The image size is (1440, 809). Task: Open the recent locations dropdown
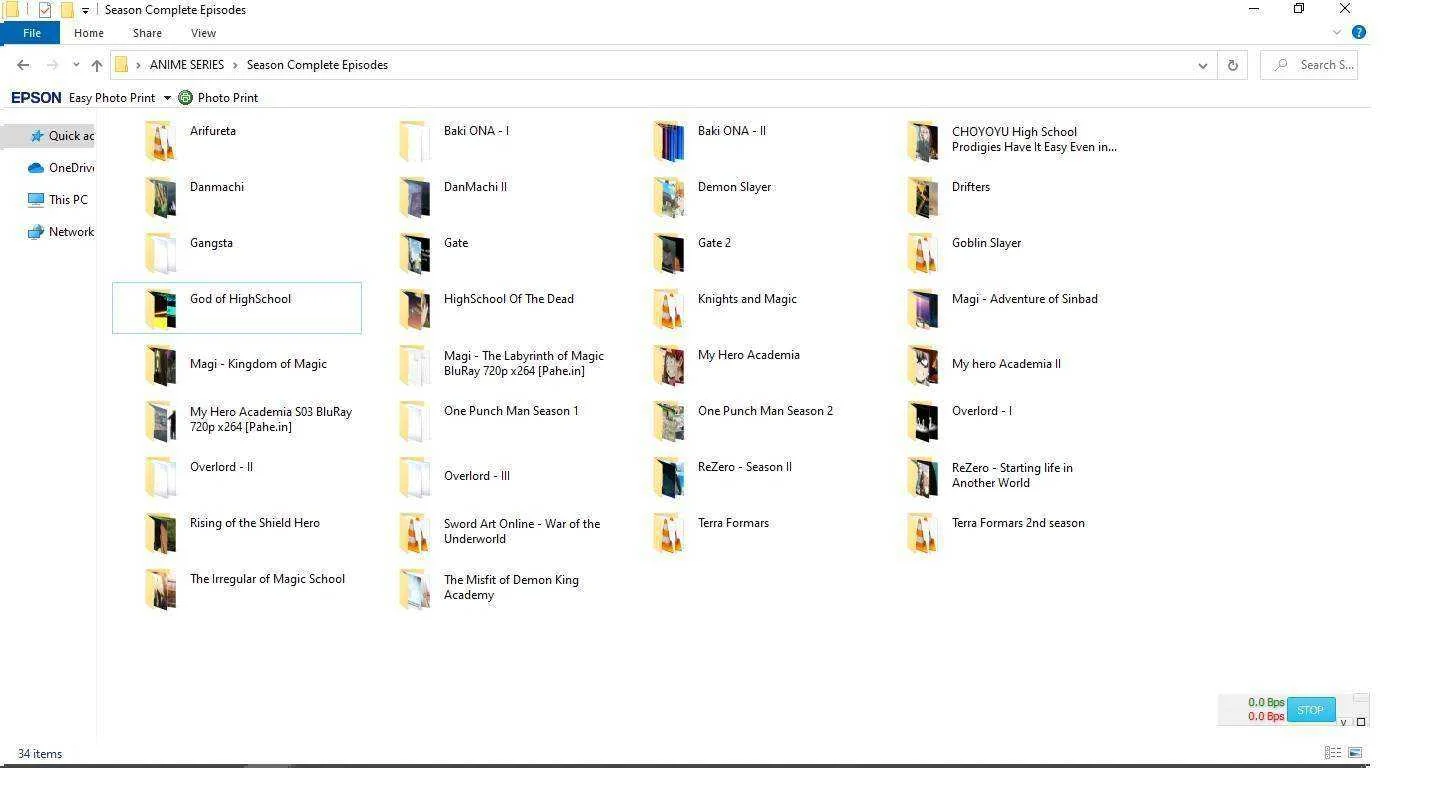coord(76,65)
